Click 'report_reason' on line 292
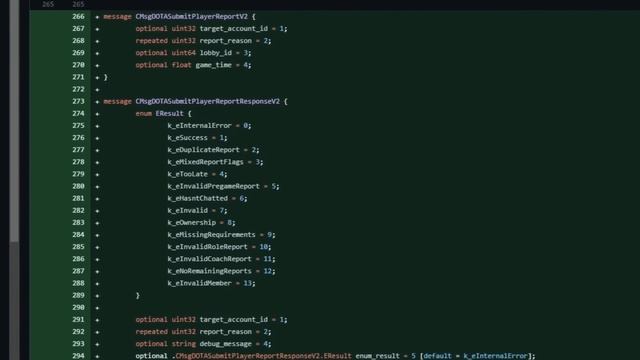This screenshot has width=640, height=360. [x=225, y=332]
